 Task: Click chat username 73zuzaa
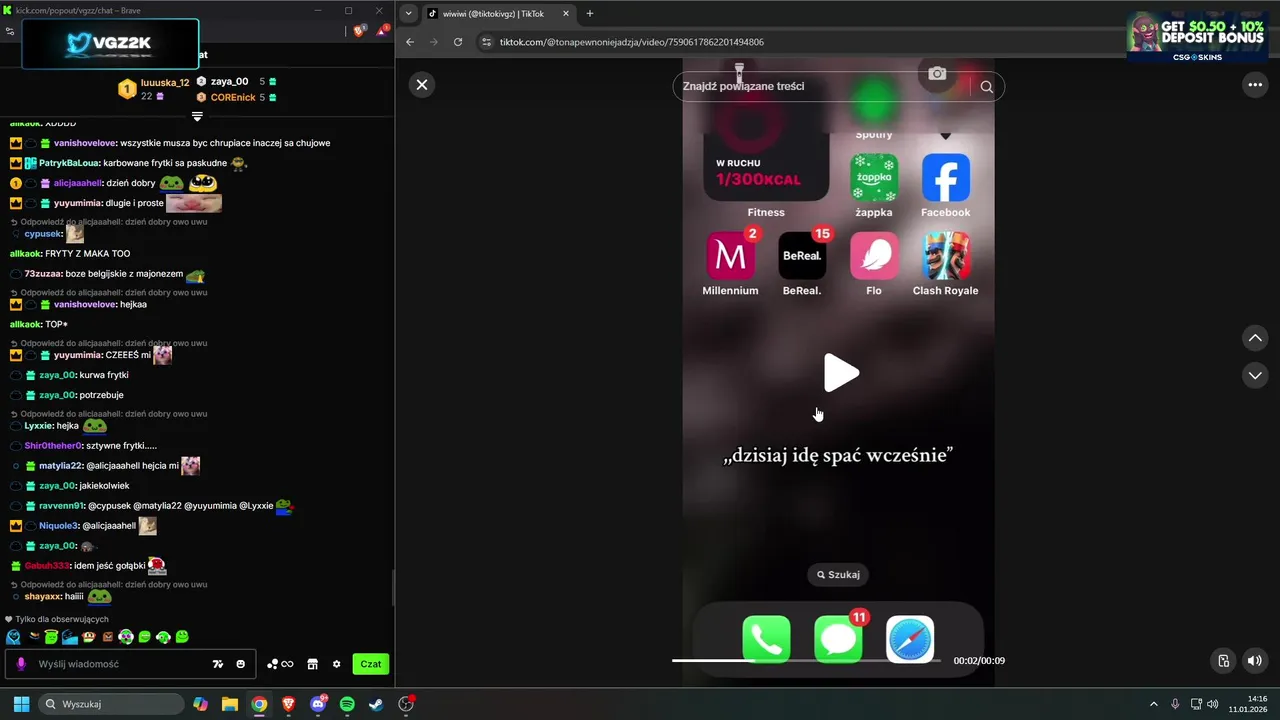point(44,274)
